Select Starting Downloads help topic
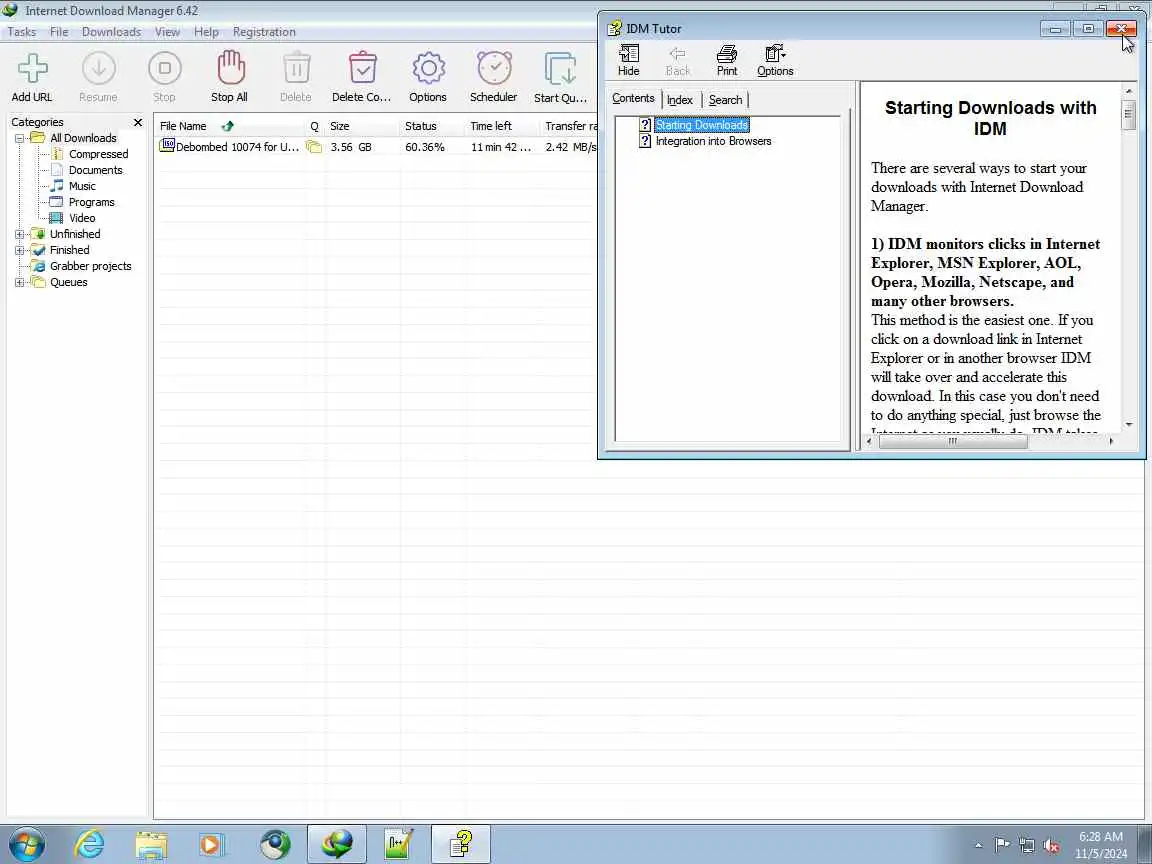1152x864 pixels. click(702, 125)
